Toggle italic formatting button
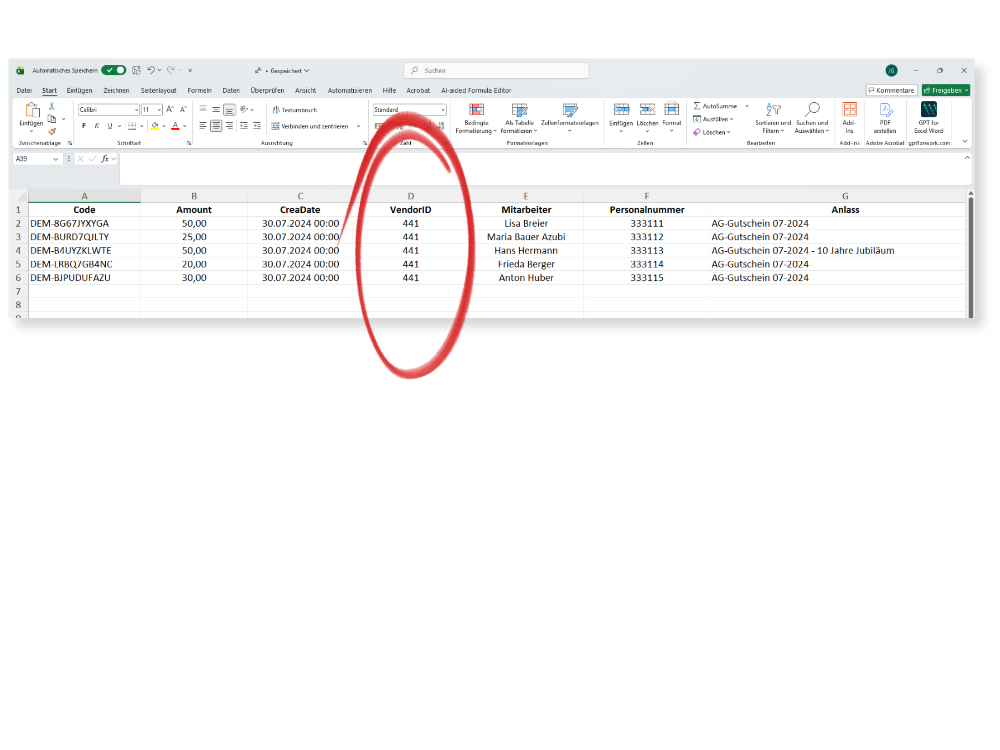The height and width of the screenshot is (750, 1000). [x=96, y=126]
